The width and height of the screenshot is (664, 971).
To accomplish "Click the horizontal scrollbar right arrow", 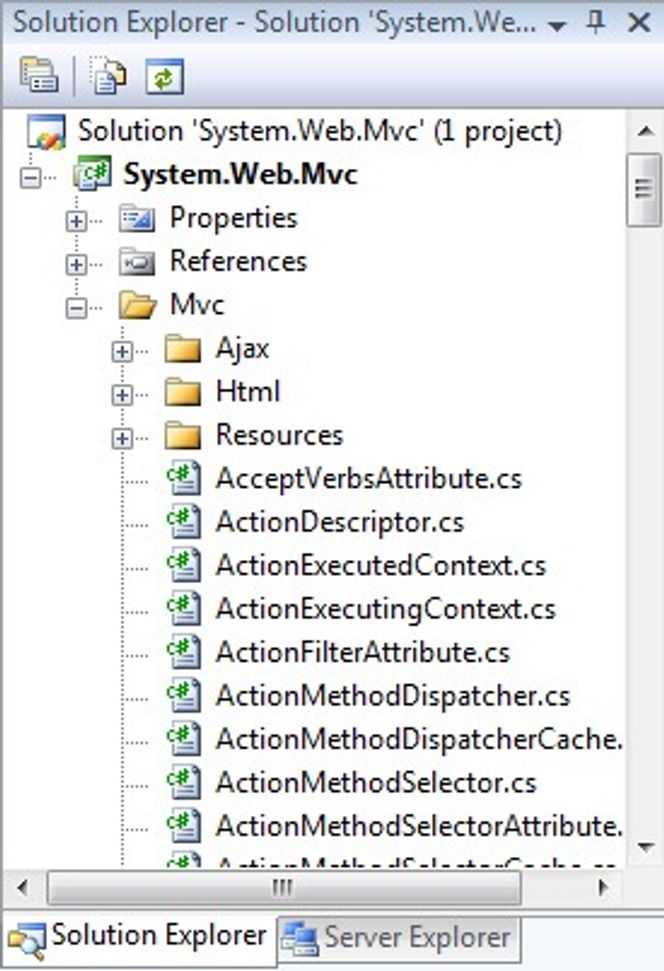I will 603,887.
